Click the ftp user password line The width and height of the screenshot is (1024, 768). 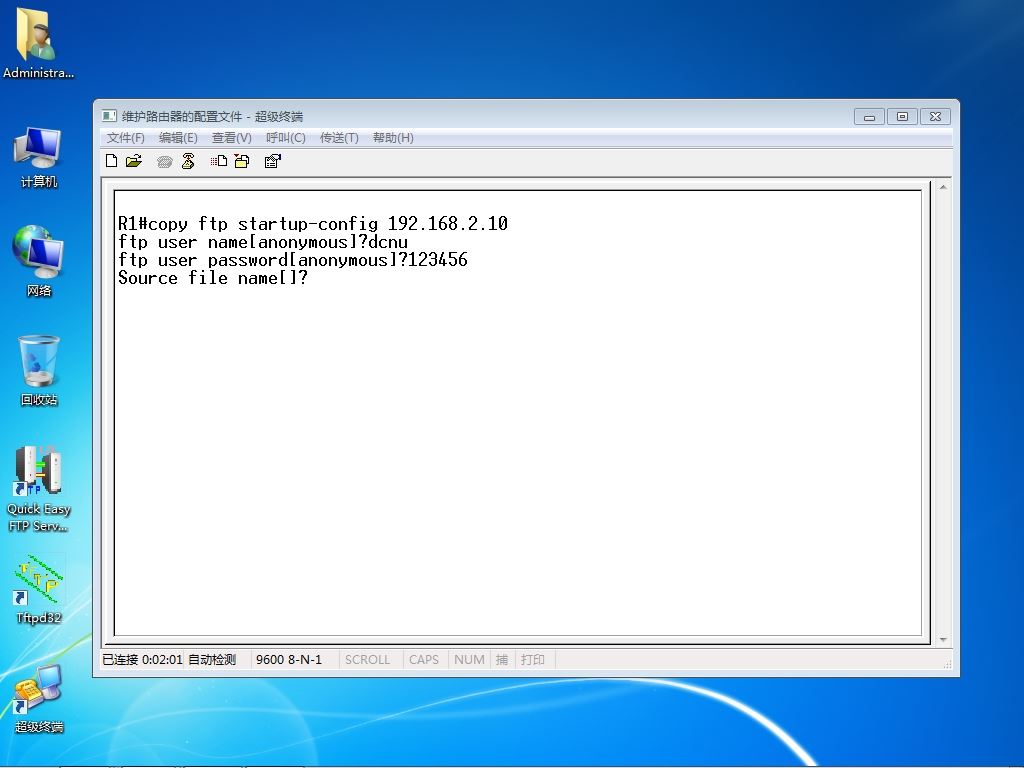[x=293, y=260]
